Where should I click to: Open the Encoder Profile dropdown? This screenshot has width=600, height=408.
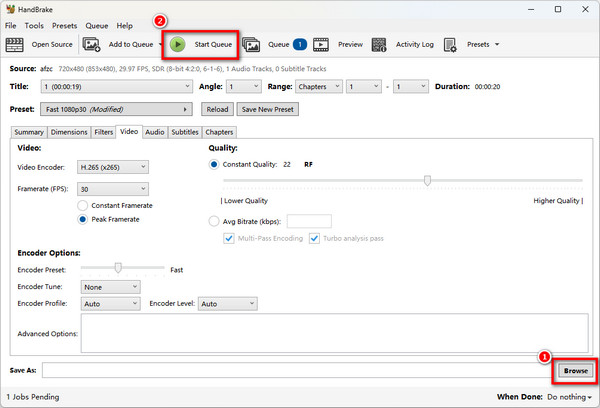coord(111,304)
